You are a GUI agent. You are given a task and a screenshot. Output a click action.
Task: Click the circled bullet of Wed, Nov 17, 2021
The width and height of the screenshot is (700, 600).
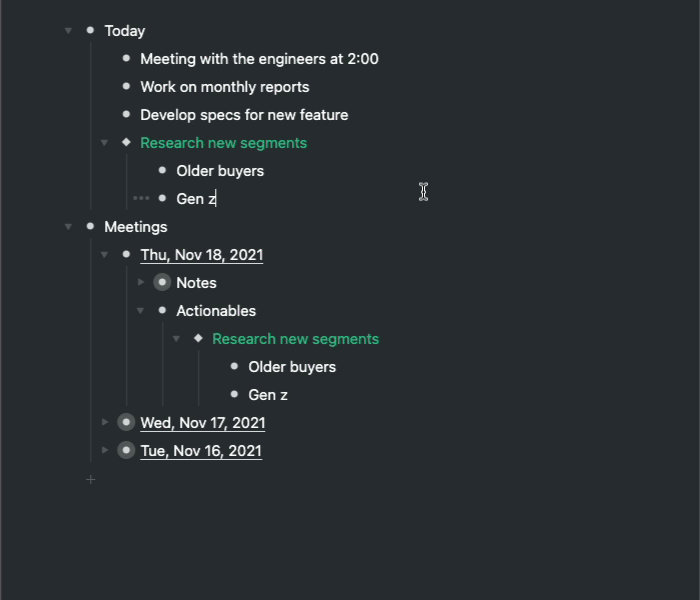coord(126,423)
